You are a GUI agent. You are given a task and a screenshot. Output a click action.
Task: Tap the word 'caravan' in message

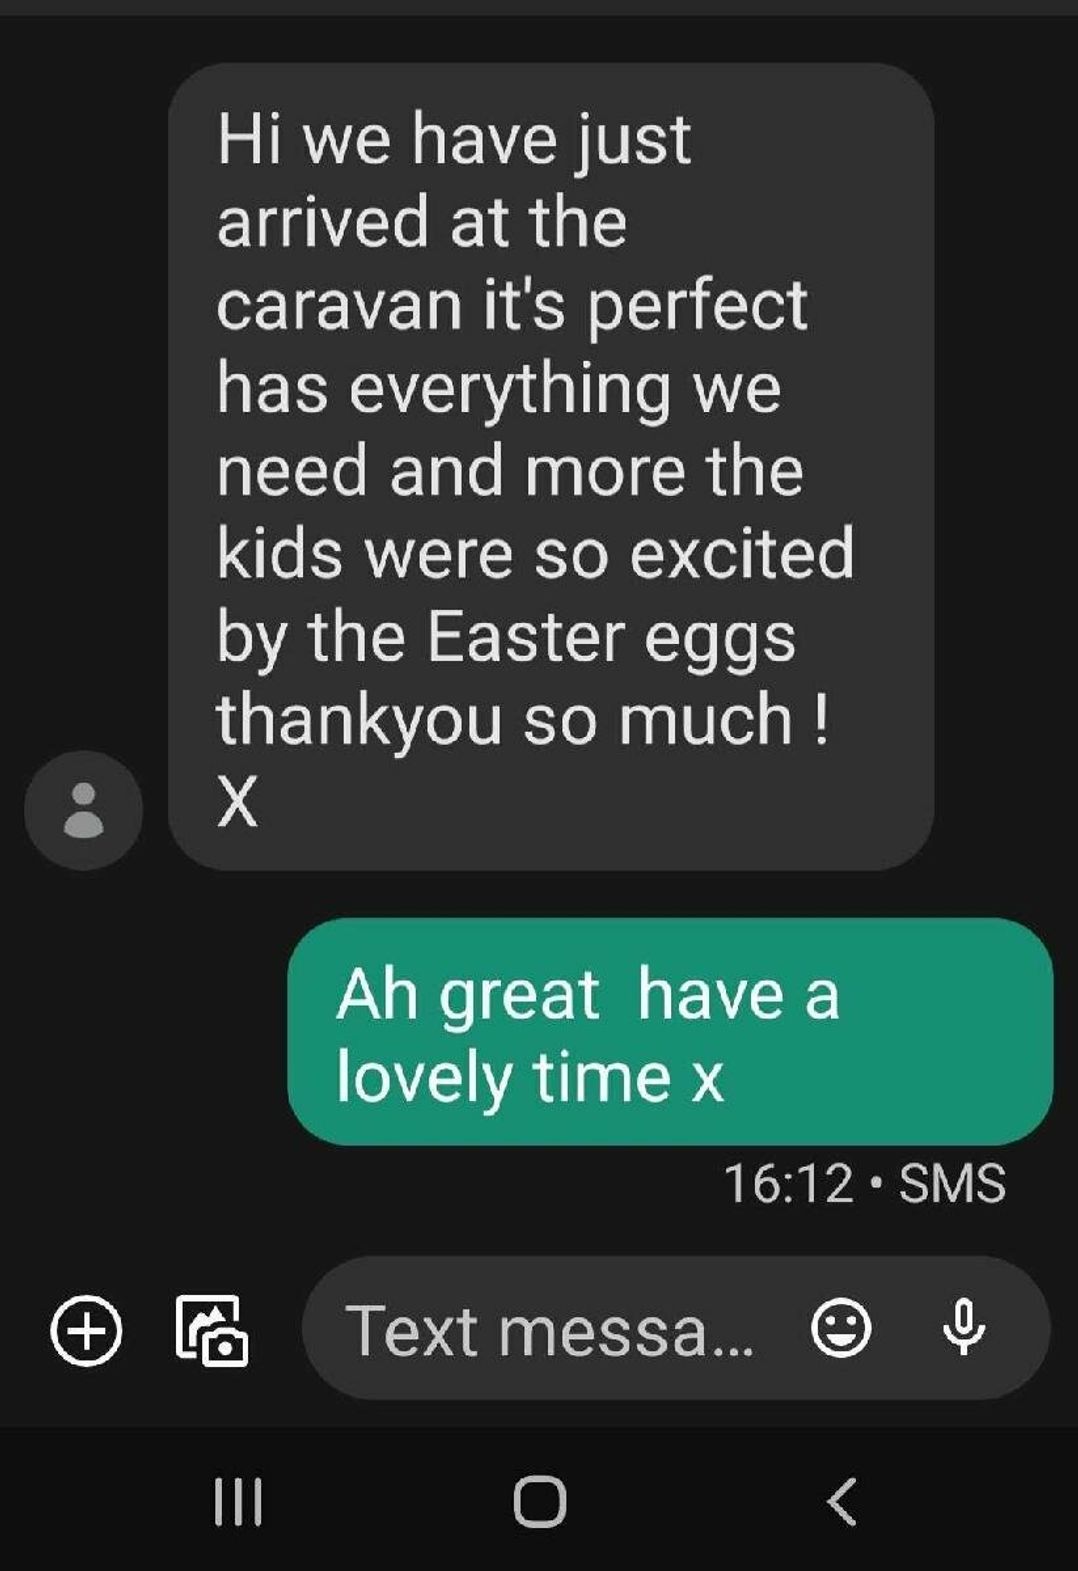pos(339,305)
